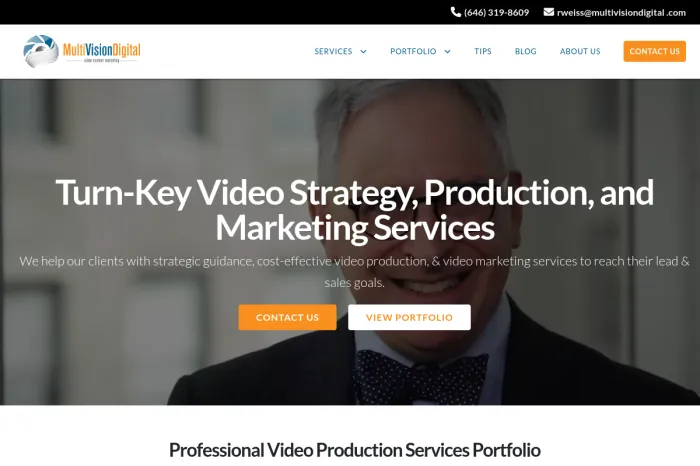Screen dimensions: 700x466
Task: Go to the Tips page
Action: click(483, 51)
